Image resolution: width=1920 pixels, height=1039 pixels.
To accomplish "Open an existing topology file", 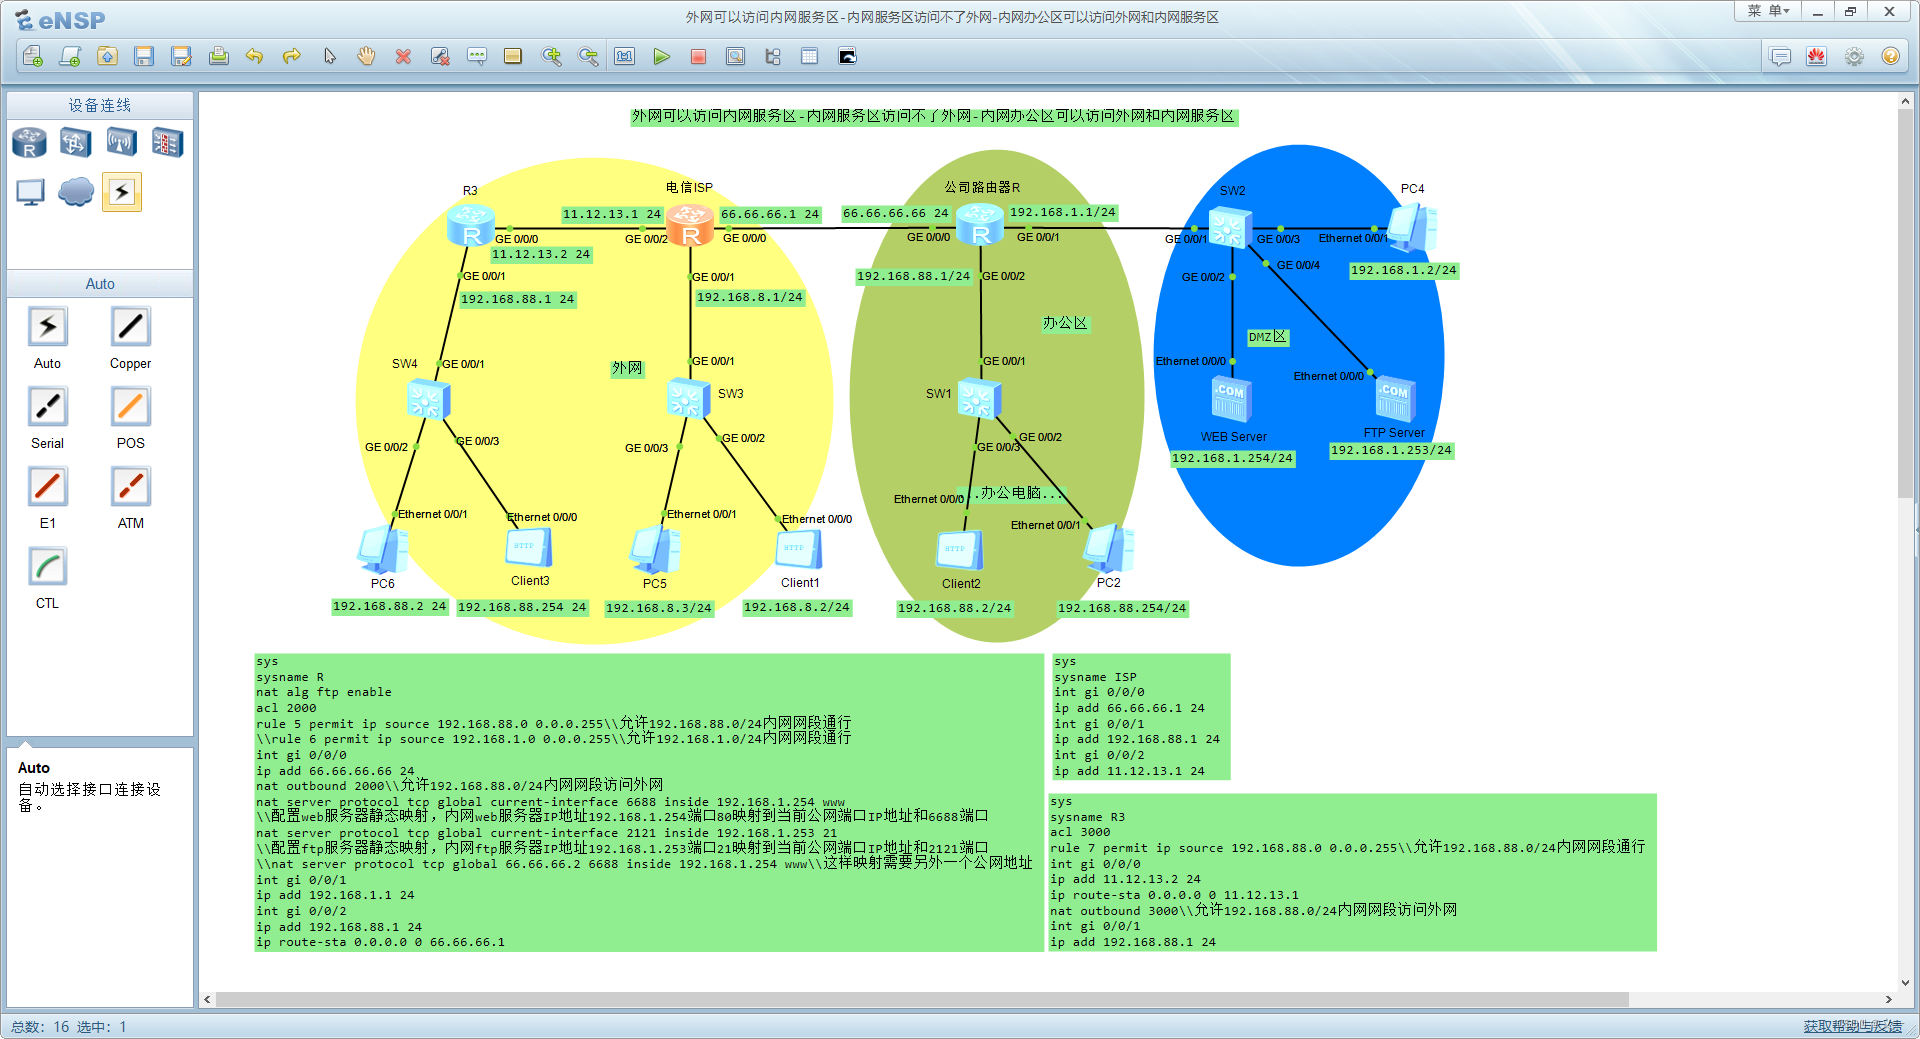I will click(x=107, y=56).
